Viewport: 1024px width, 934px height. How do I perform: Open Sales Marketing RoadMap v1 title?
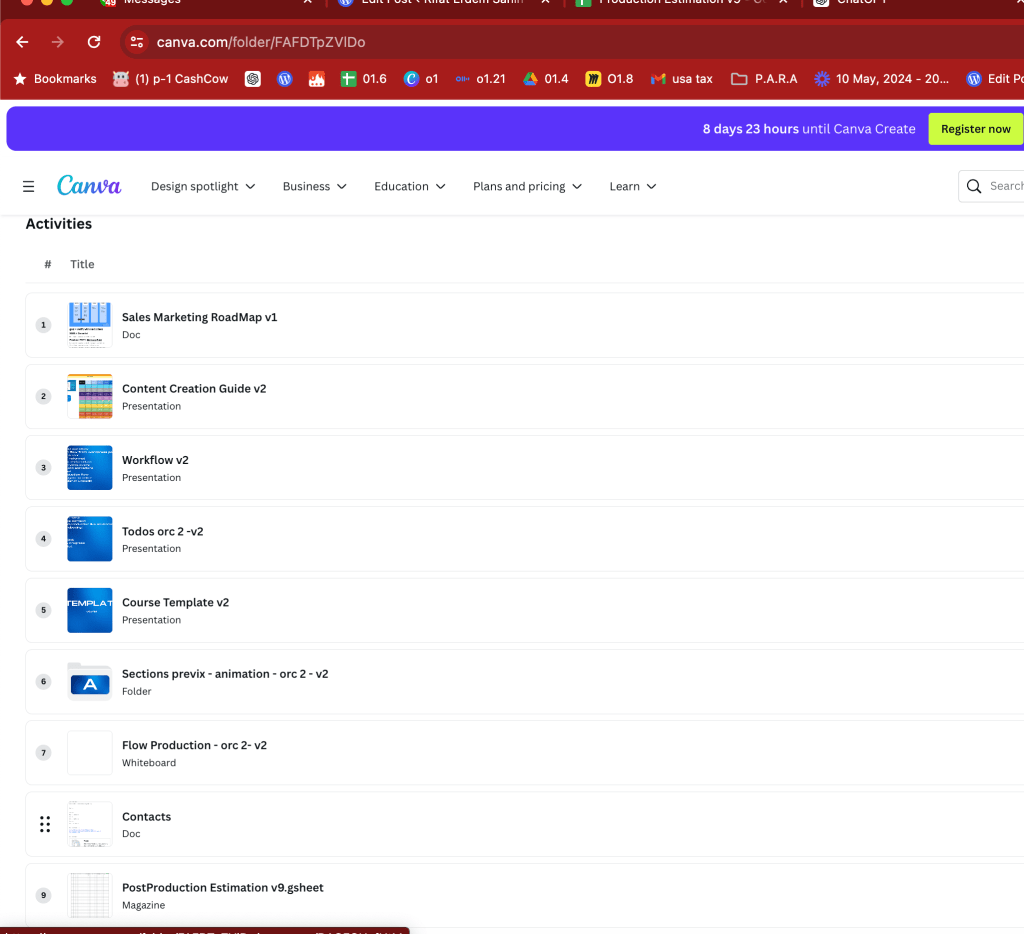(x=199, y=317)
